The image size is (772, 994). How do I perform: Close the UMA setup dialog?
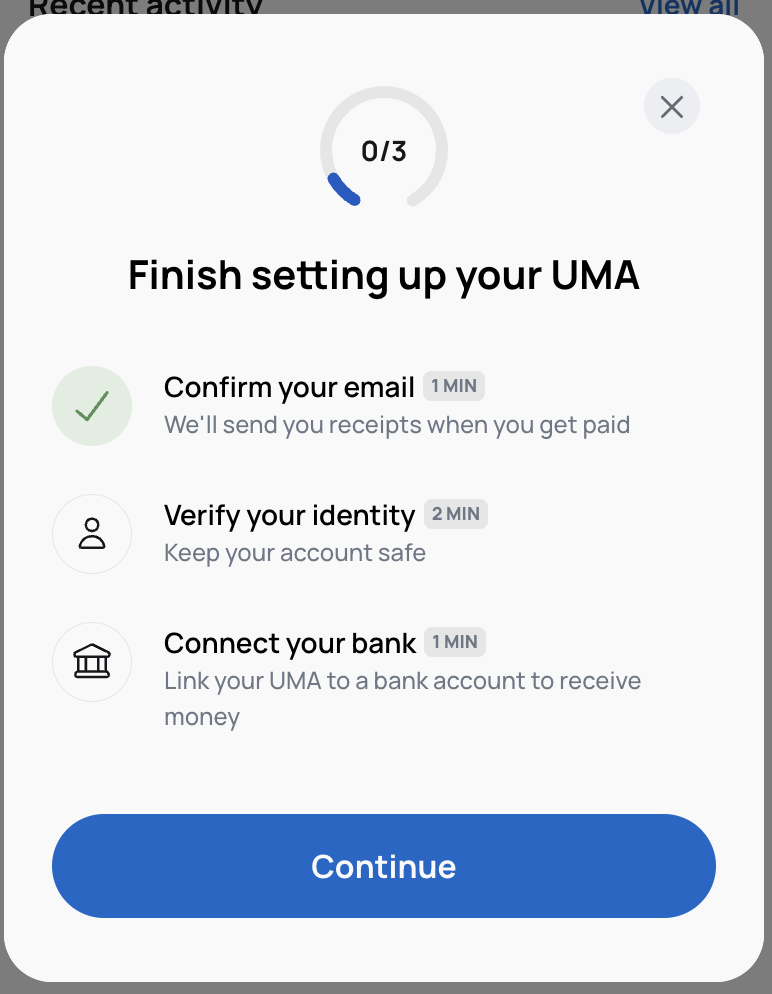(672, 107)
